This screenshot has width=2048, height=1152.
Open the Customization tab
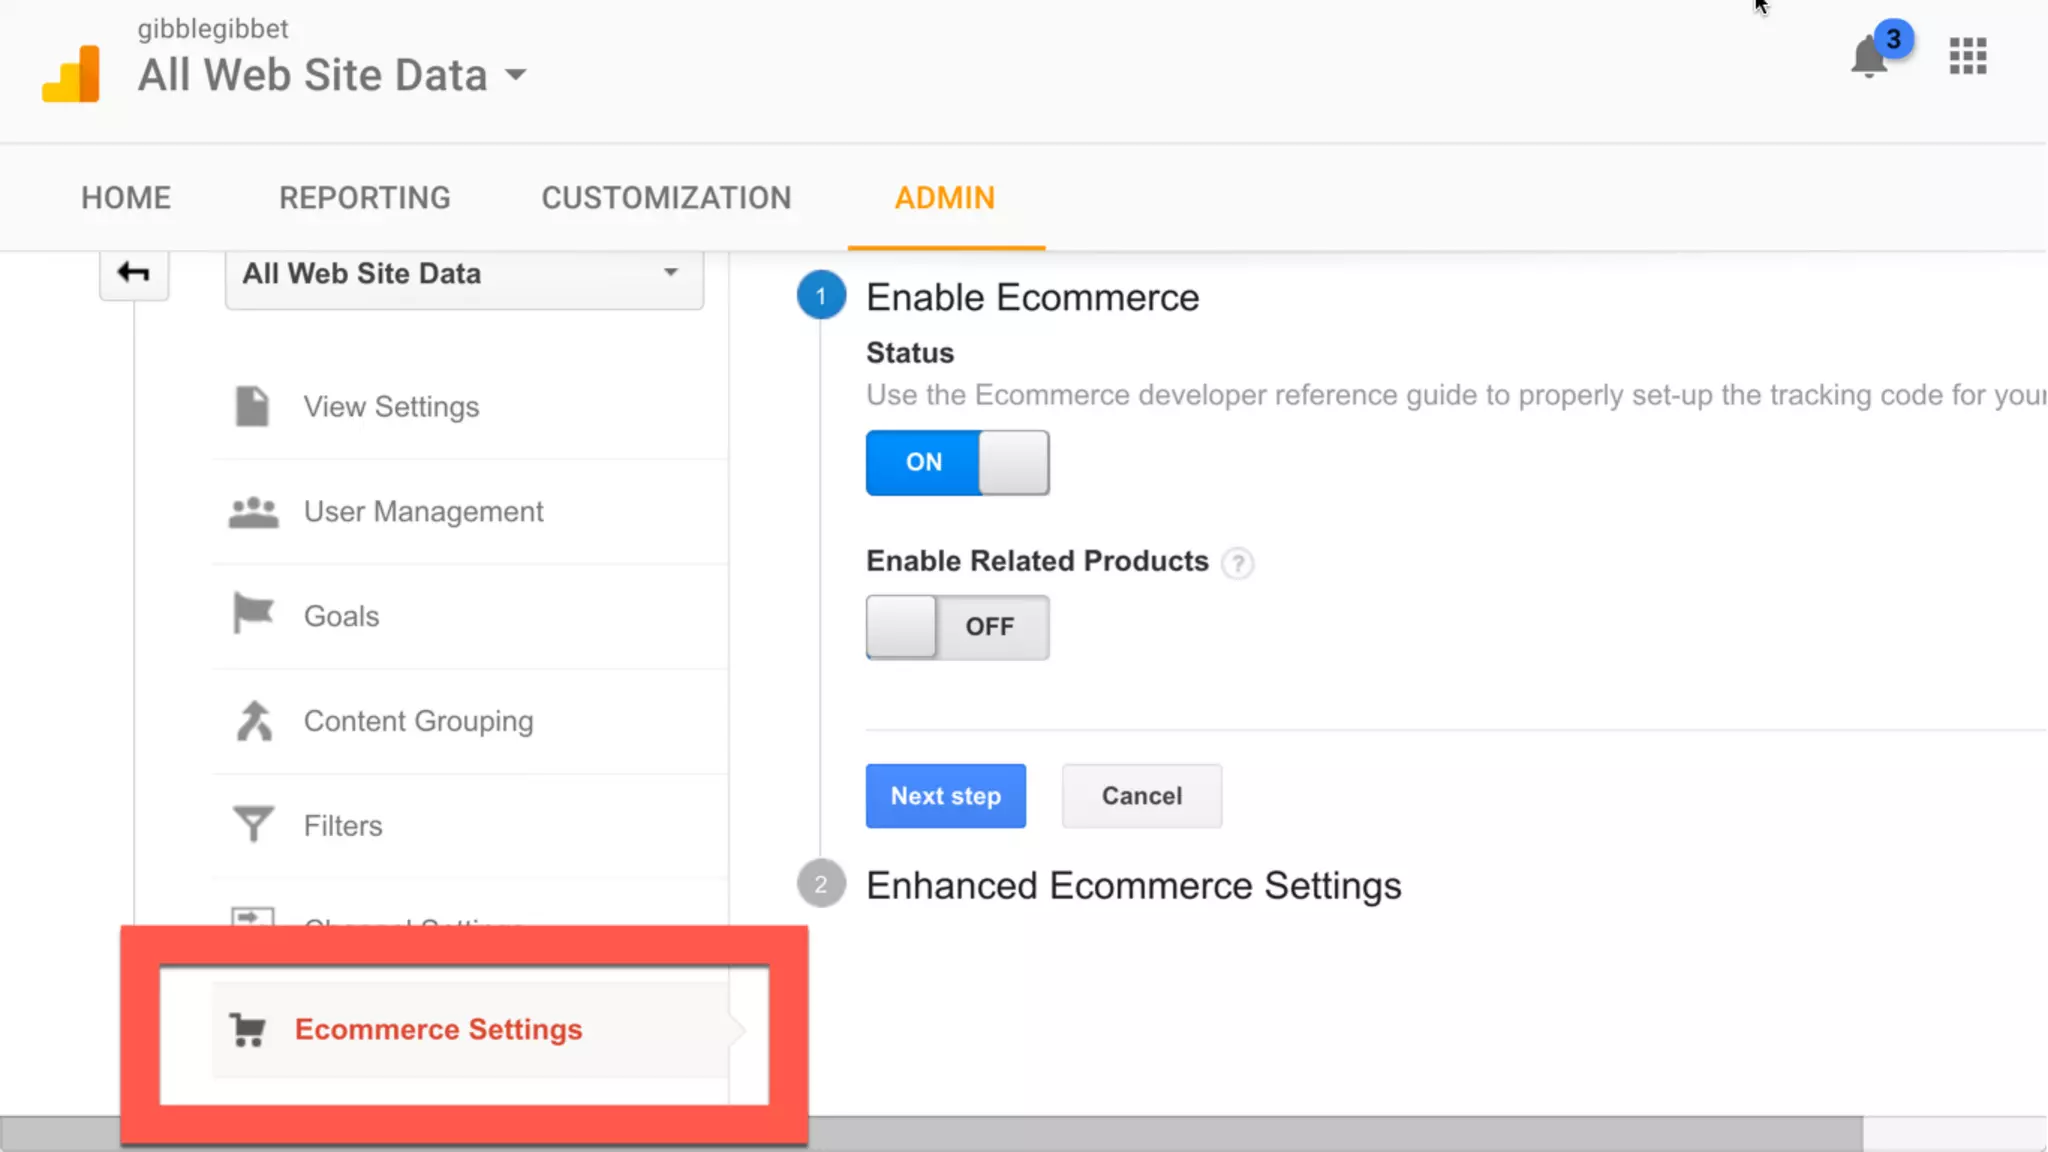[x=666, y=198]
